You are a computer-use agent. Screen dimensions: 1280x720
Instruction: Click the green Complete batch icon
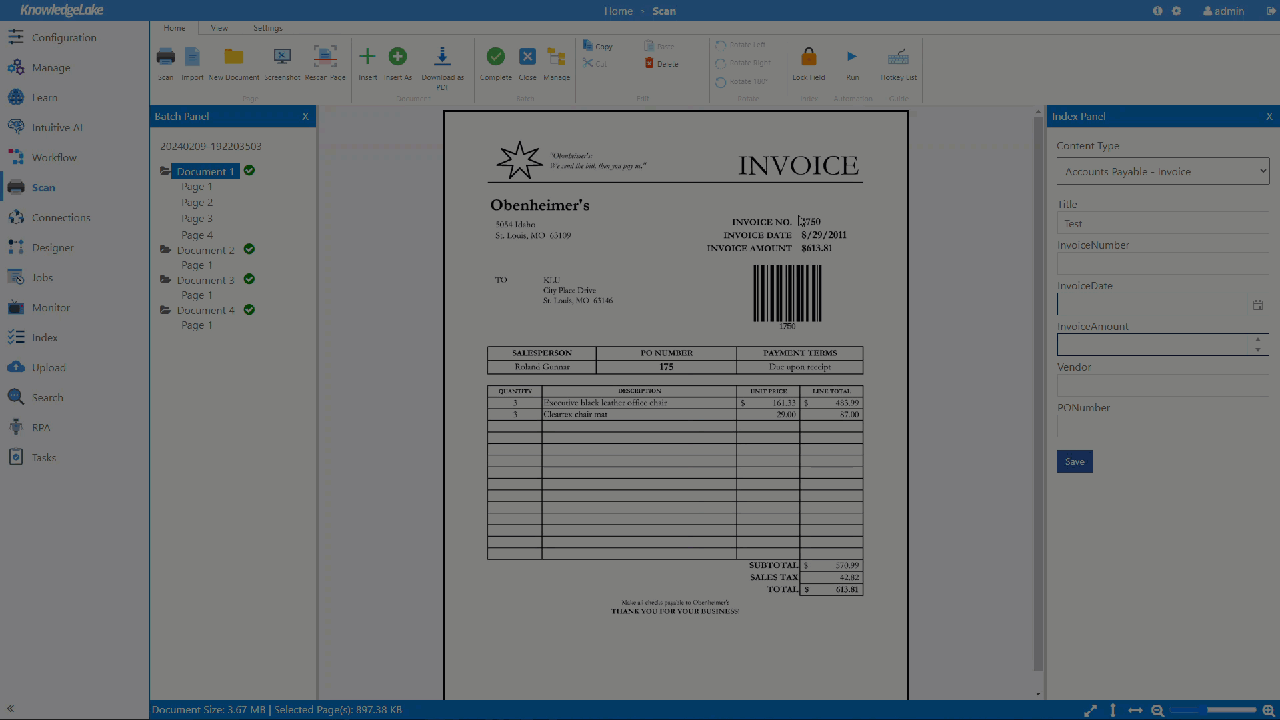click(496, 57)
